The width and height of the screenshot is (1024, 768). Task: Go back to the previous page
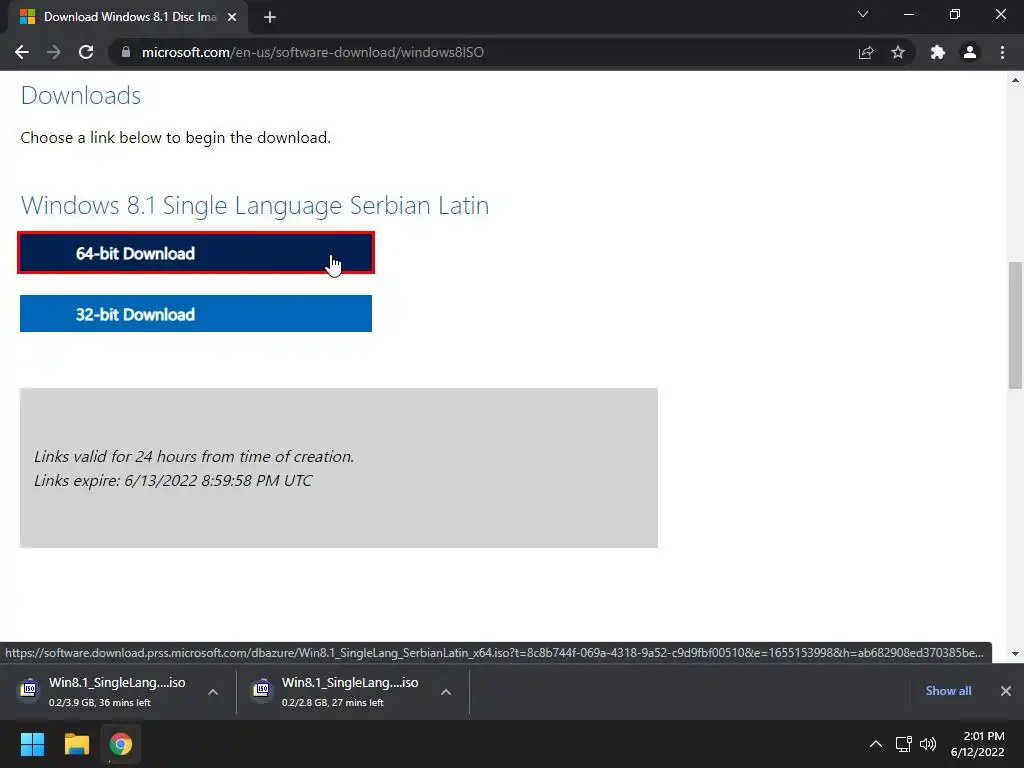pos(22,52)
